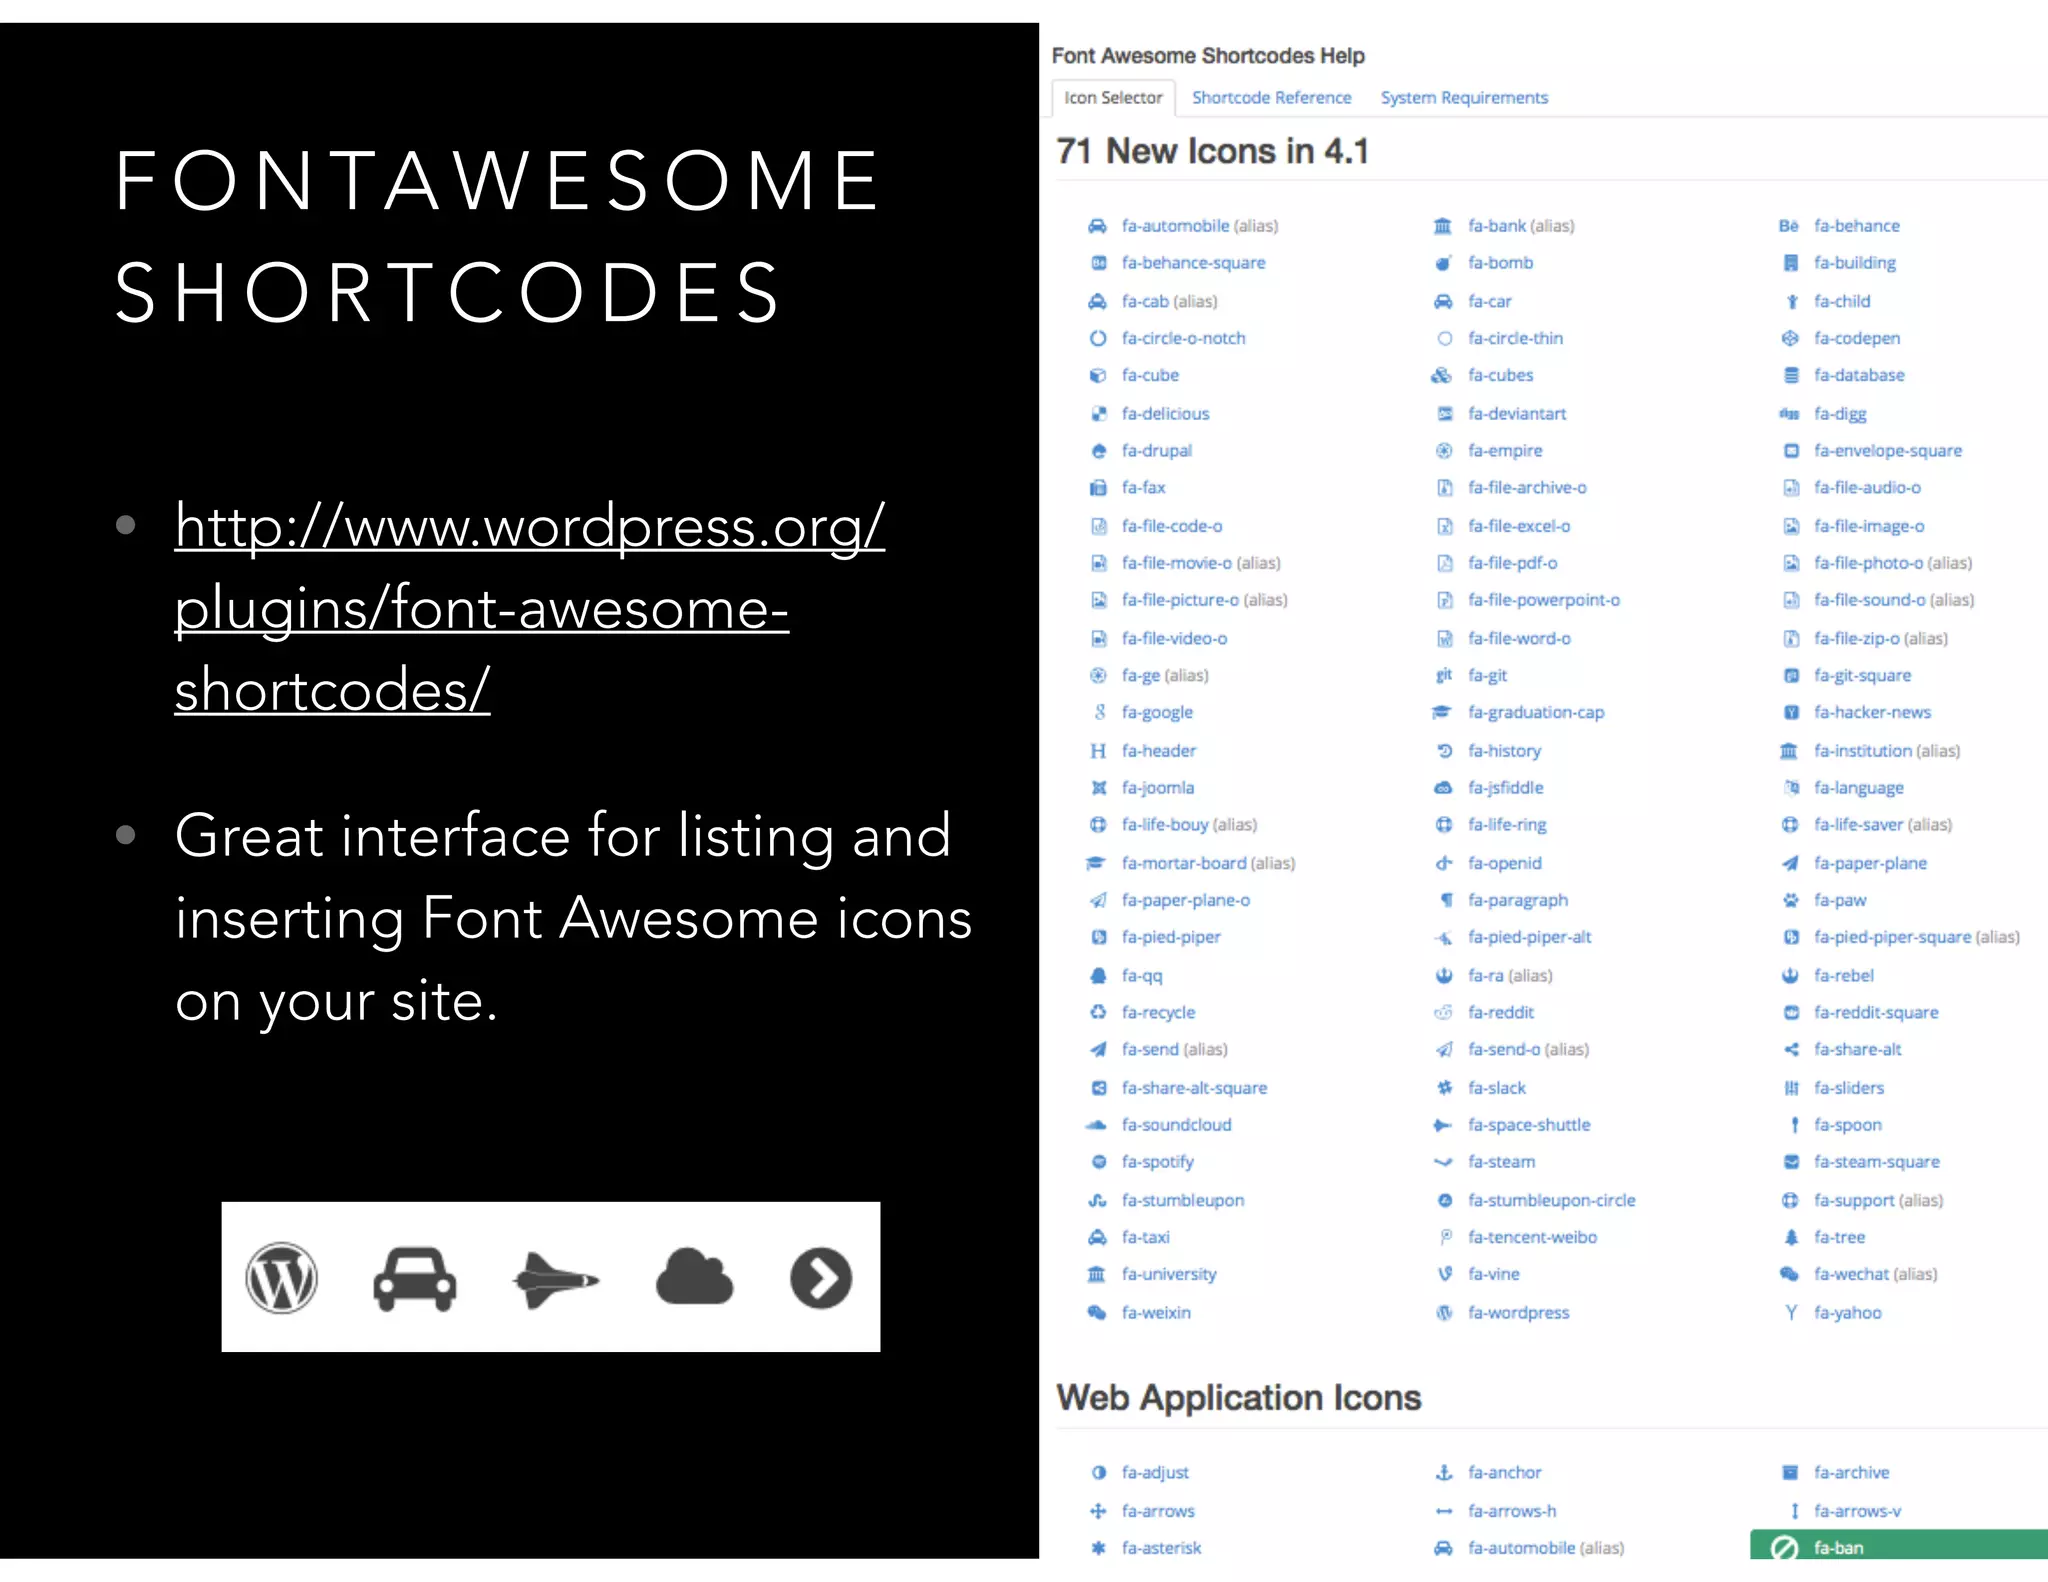Pick the fa-space-shuttle icon in the list
2048x1582 pixels.
click(x=1443, y=1125)
